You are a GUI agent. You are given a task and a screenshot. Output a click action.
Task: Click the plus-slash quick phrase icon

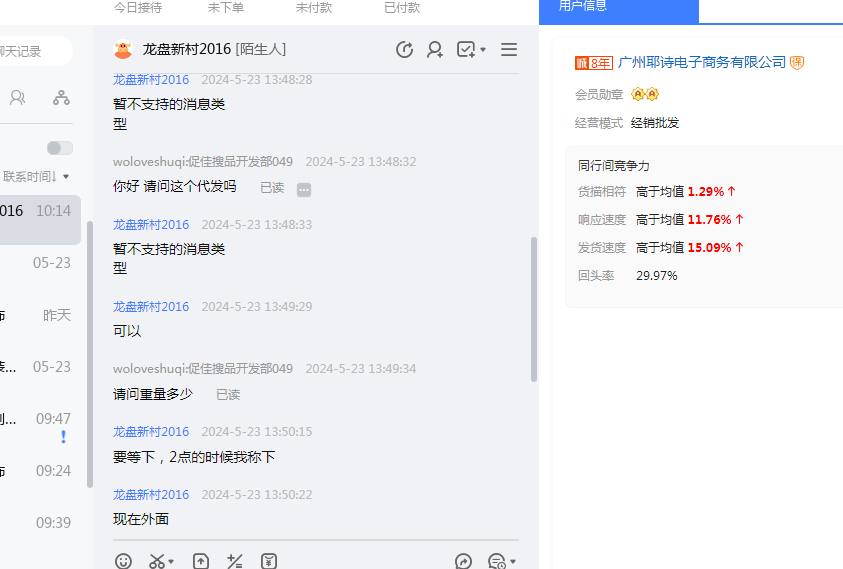[x=235, y=561]
